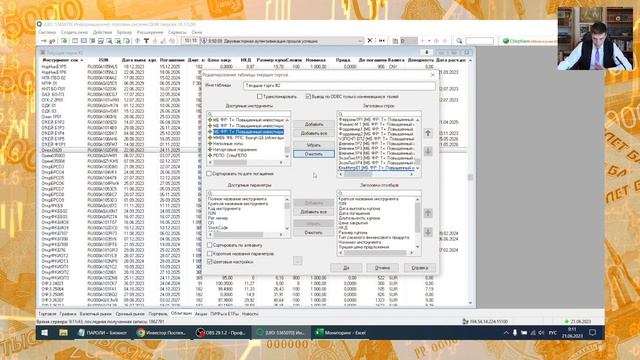640x360 pixels.
Task: Move selected row header up
Action: pyautogui.click(x=428, y=133)
